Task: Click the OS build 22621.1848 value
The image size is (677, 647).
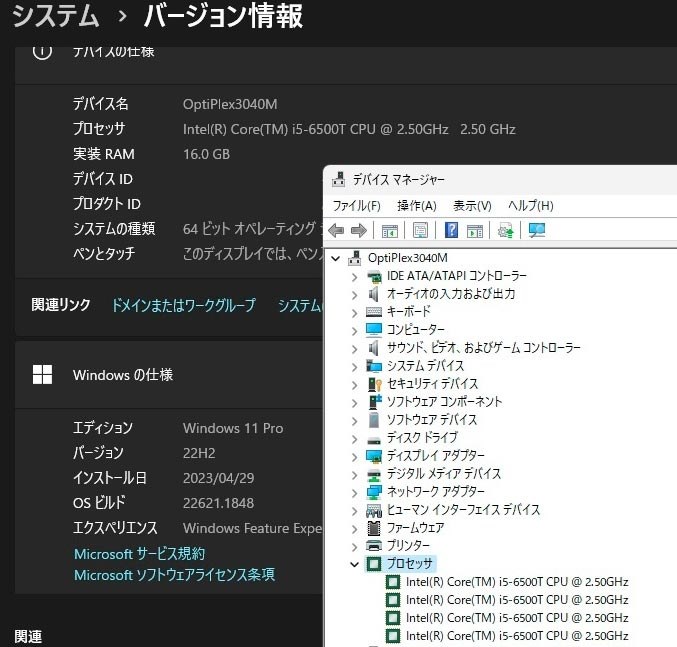Action: (x=218, y=503)
